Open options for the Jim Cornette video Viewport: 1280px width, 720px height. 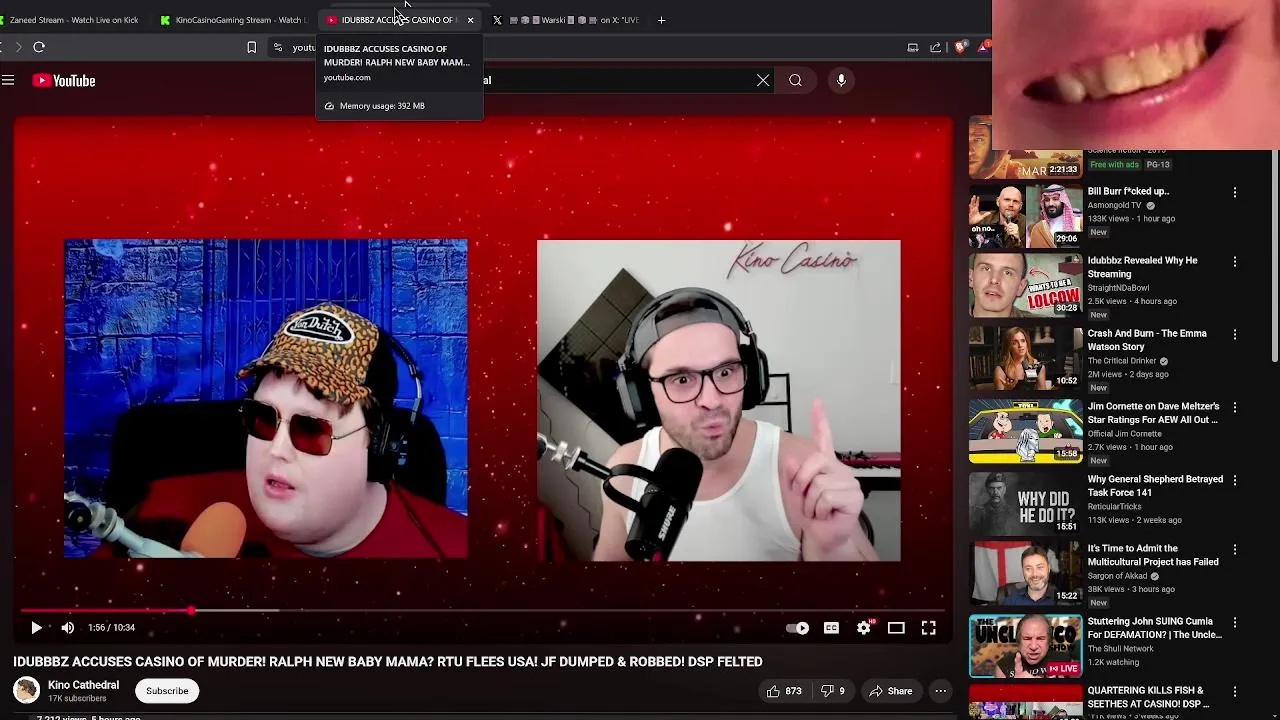pyautogui.click(x=1234, y=407)
